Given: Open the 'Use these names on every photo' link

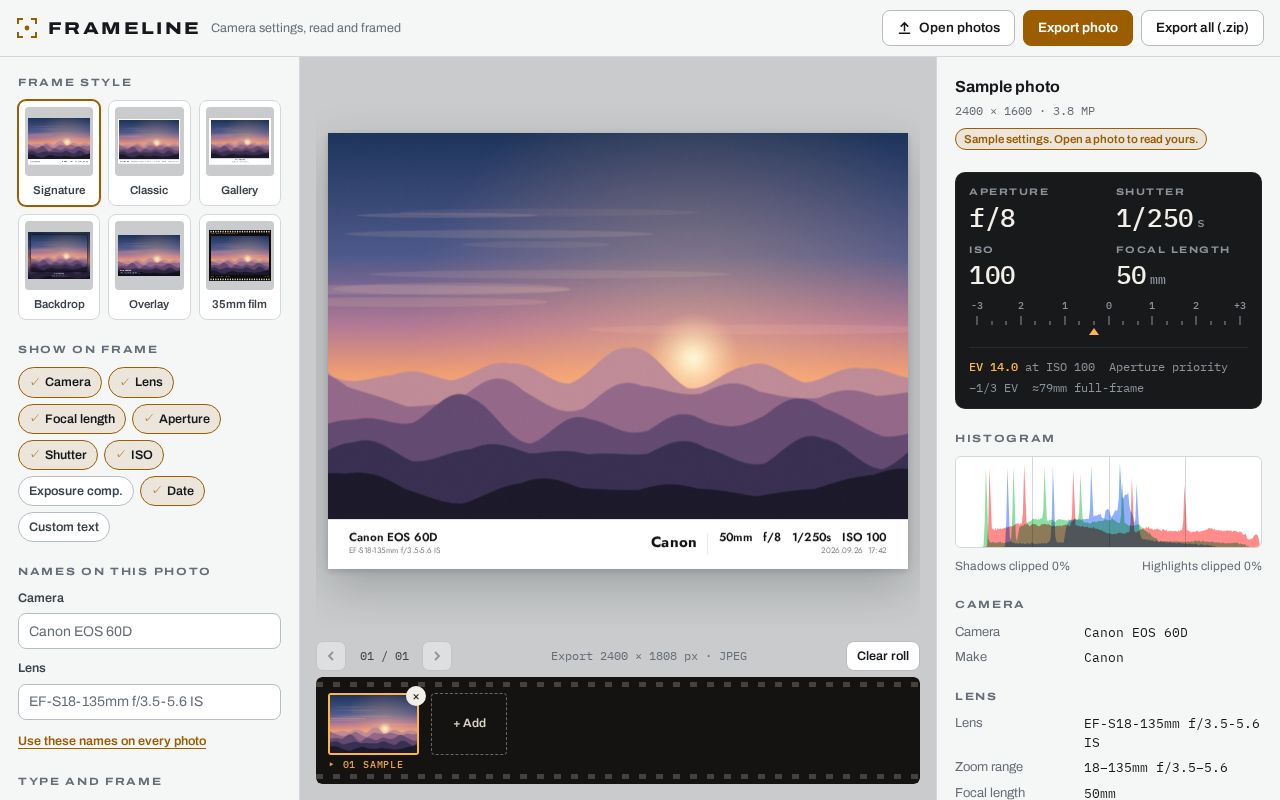Looking at the screenshot, I should coord(112,741).
